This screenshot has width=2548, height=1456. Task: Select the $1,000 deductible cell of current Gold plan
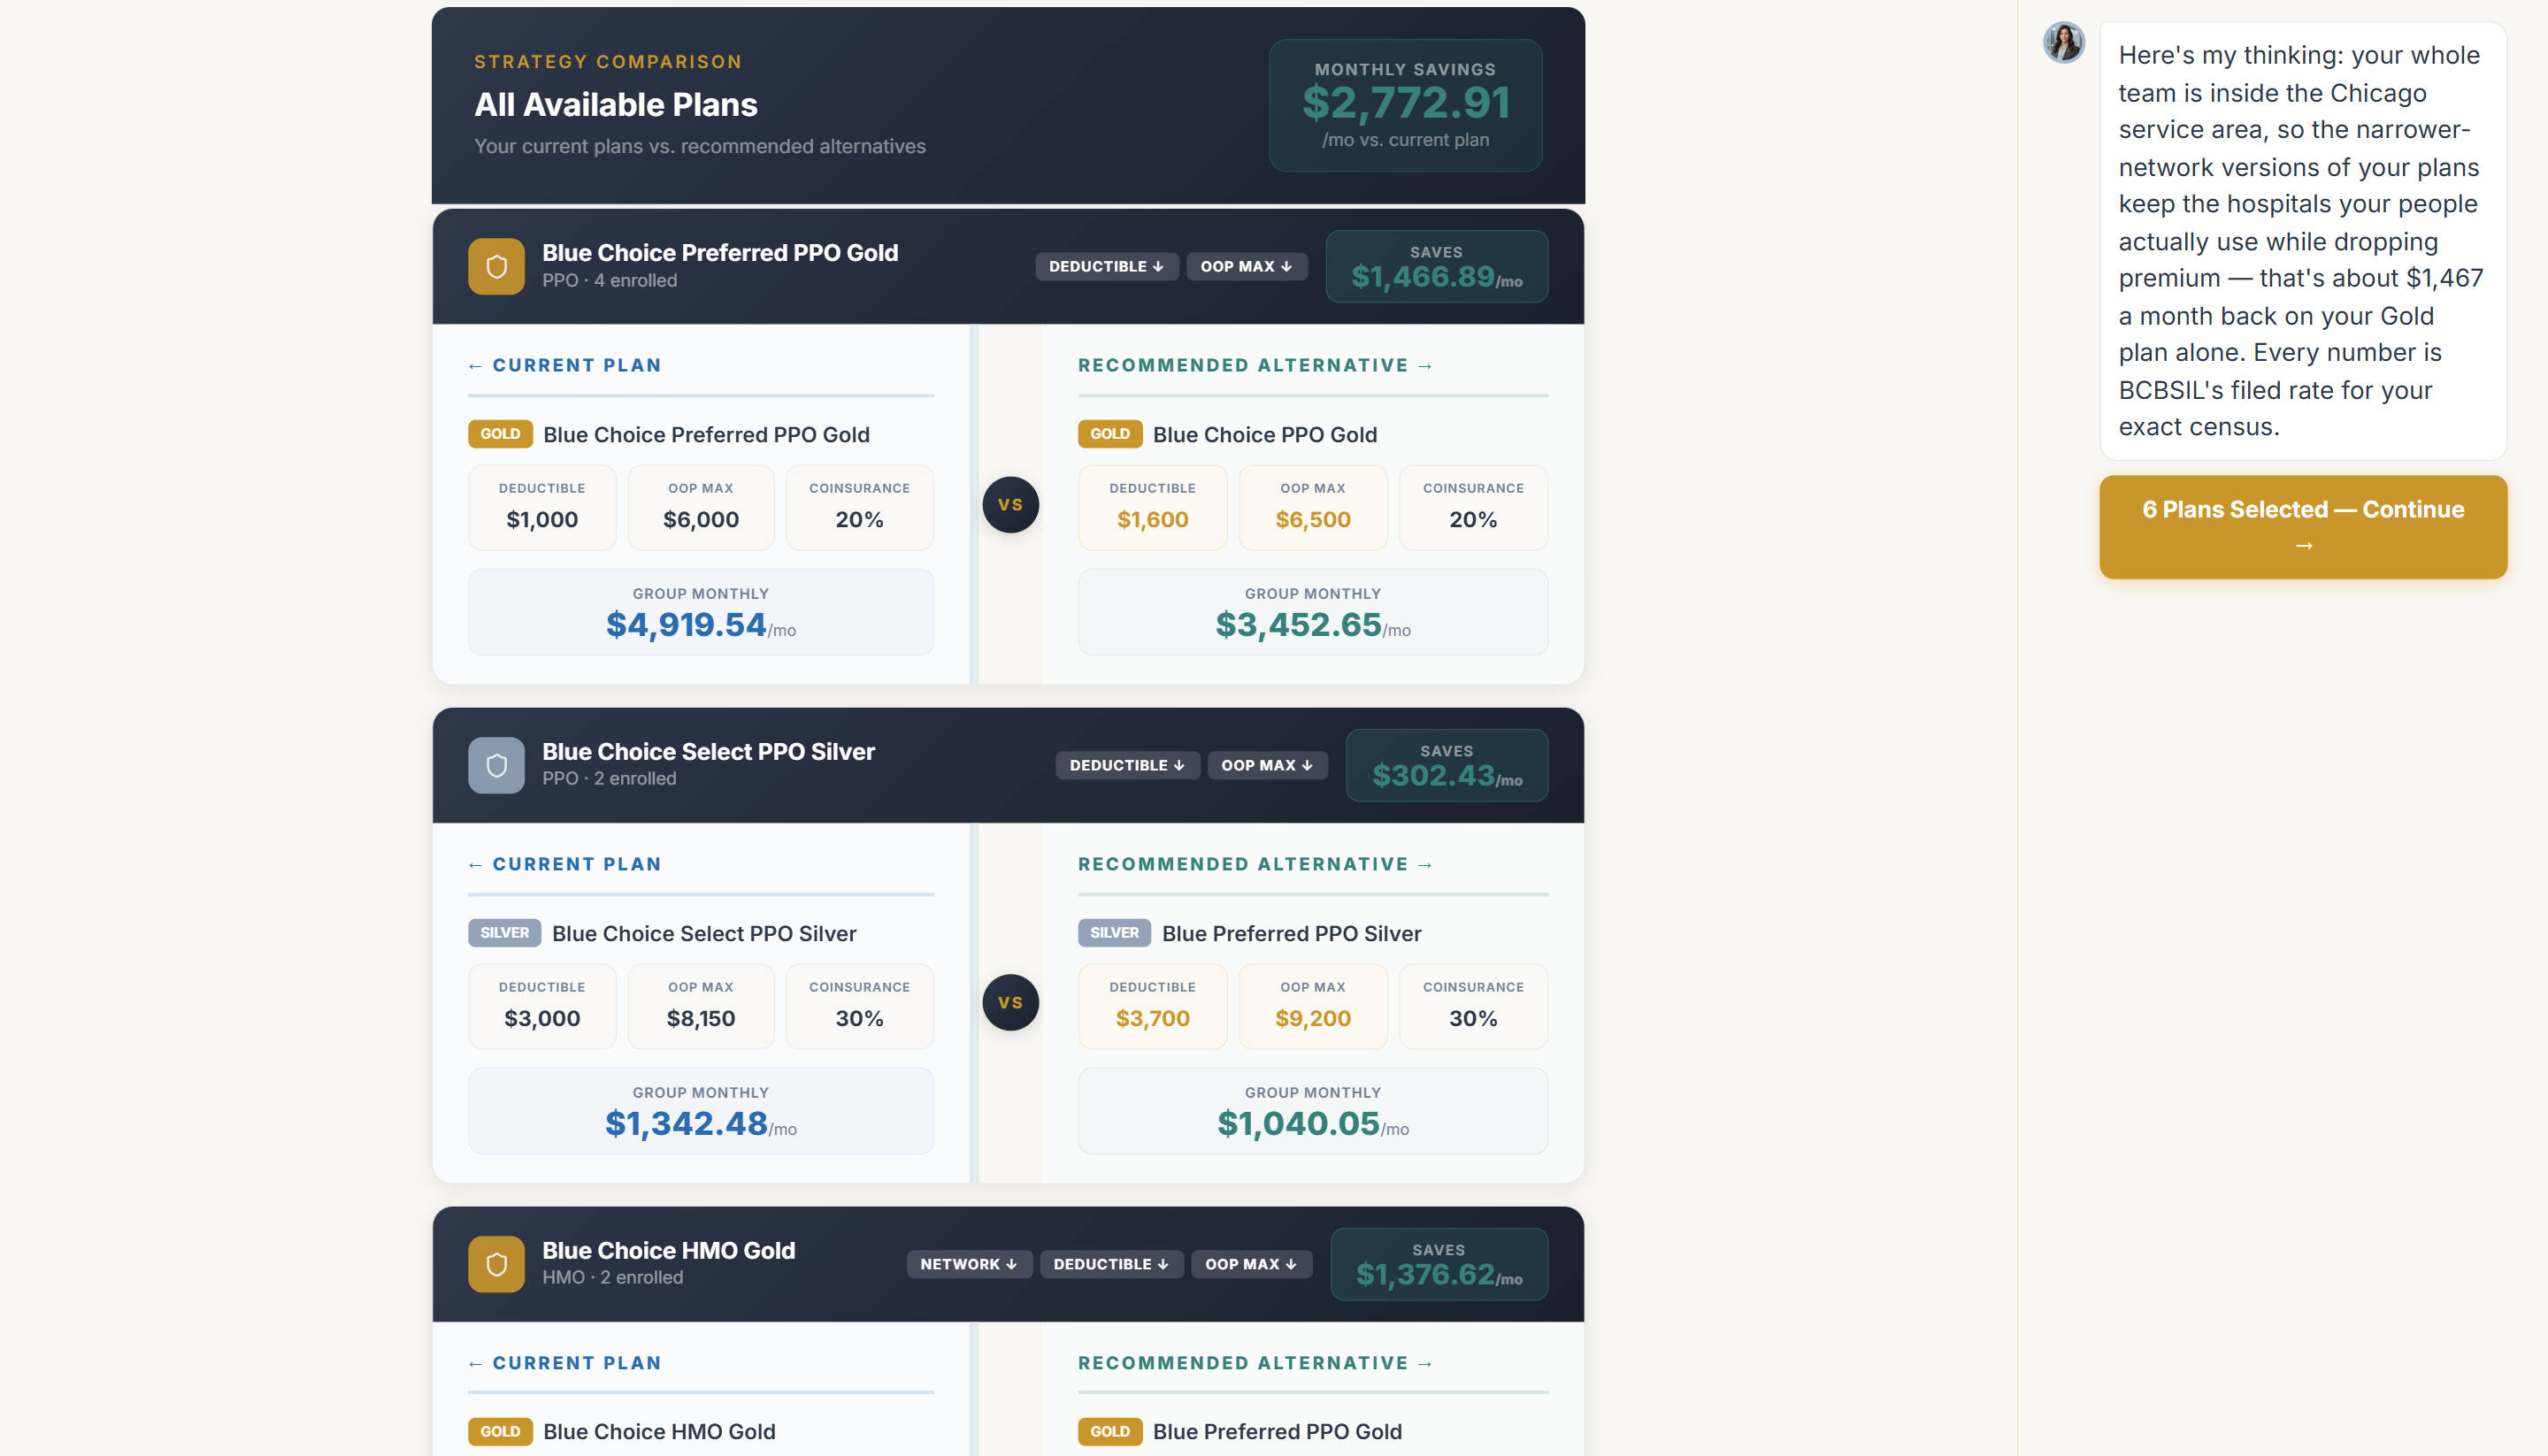542,507
